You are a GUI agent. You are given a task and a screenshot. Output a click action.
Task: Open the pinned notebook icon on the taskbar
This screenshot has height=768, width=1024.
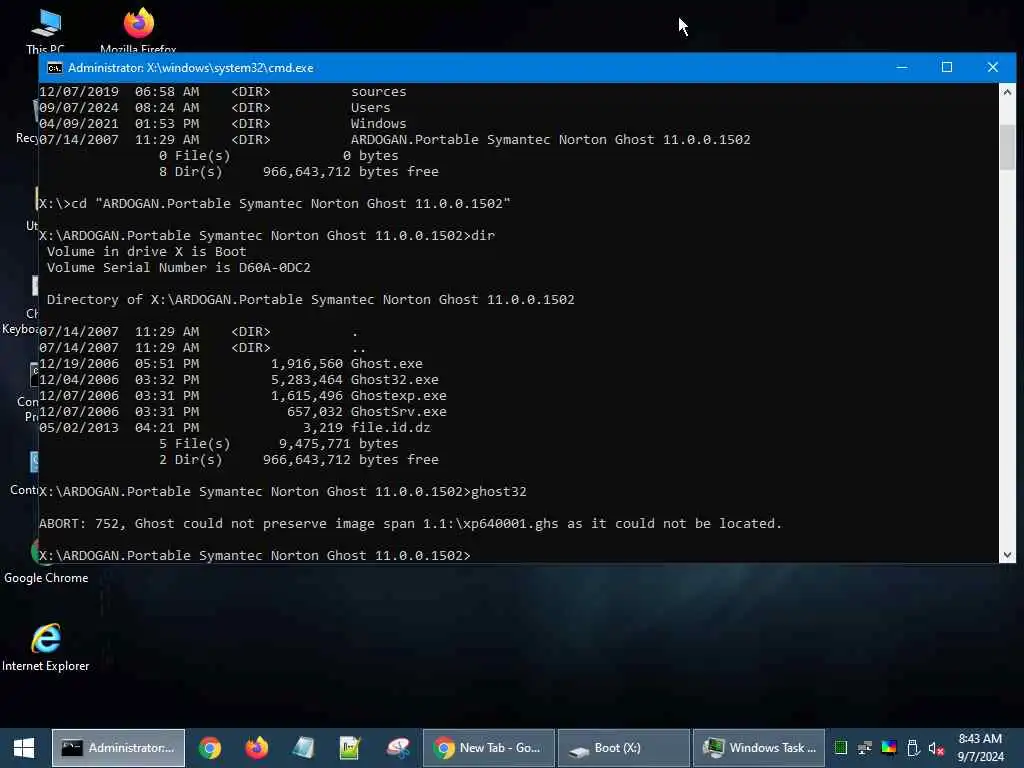click(x=303, y=748)
